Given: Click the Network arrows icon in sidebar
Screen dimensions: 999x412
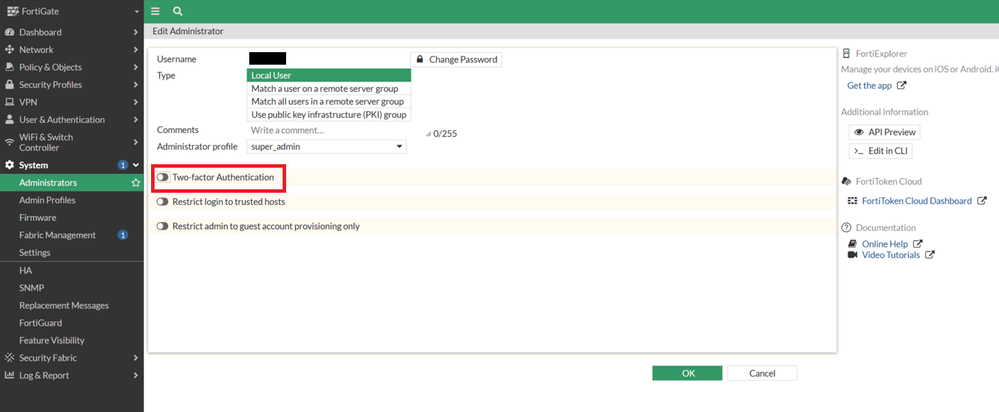Looking at the screenshot, I should pos(10,50).
